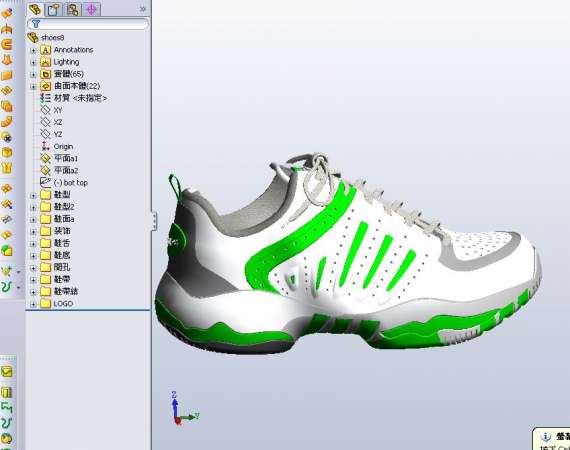This screenshot has height=450, width=570.
Task: Expand the Lighting folder
Action: (x=33, y=63)
